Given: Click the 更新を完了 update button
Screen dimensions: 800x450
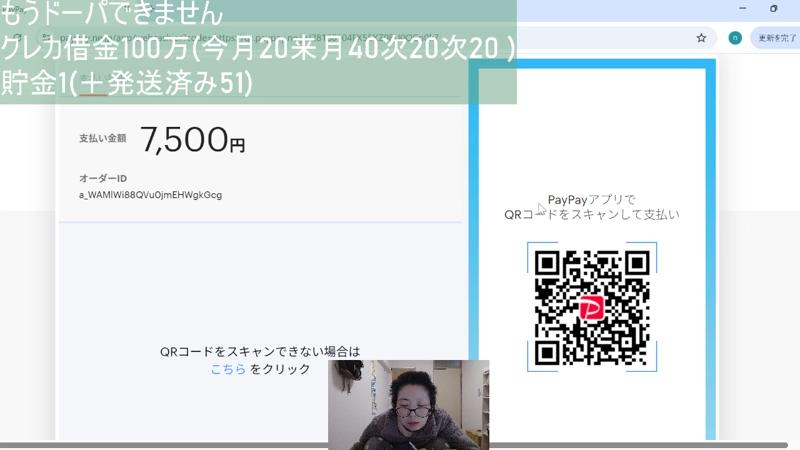Looking at the screenshot, I should pos(777,38).
